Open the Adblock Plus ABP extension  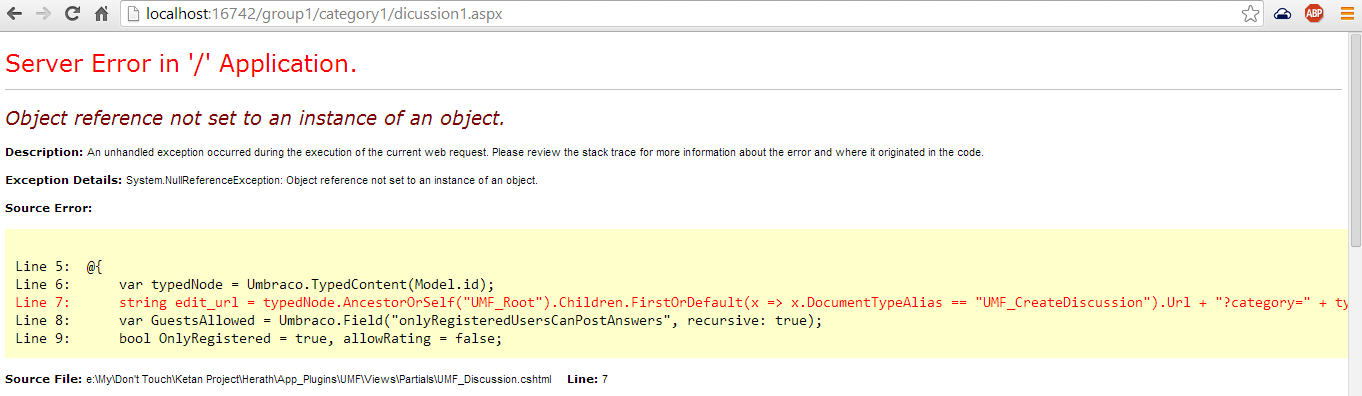pos(1314,14)
